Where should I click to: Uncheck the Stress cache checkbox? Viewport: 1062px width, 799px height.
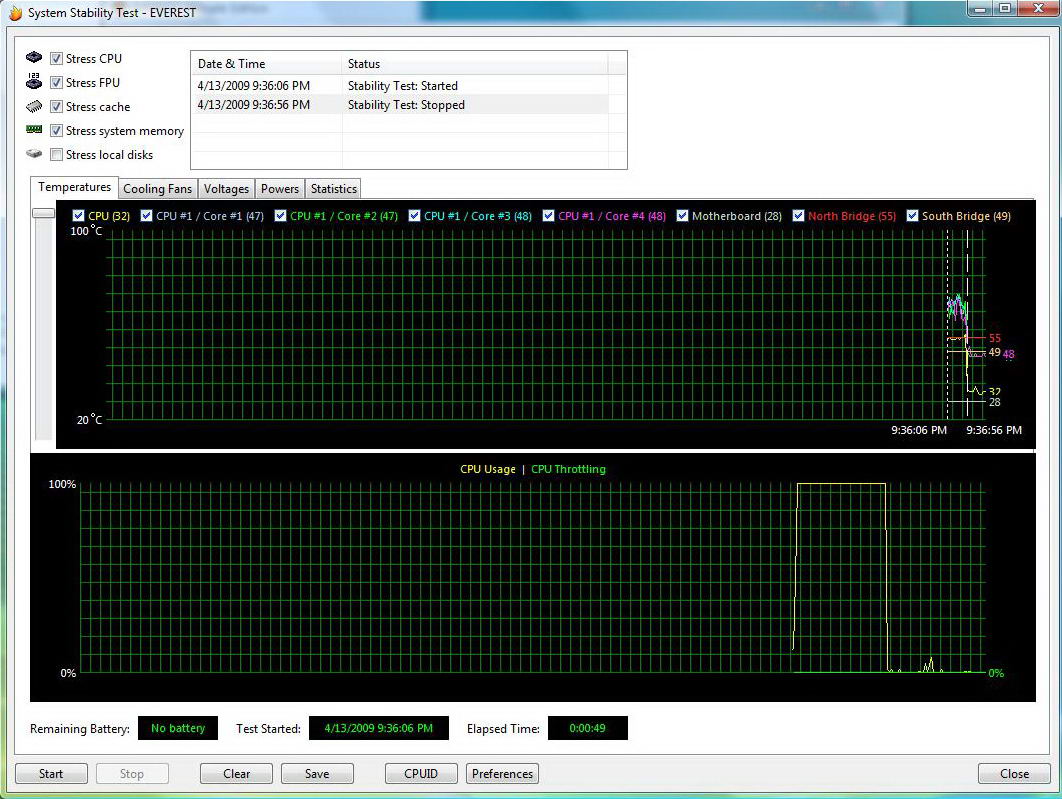56,106
